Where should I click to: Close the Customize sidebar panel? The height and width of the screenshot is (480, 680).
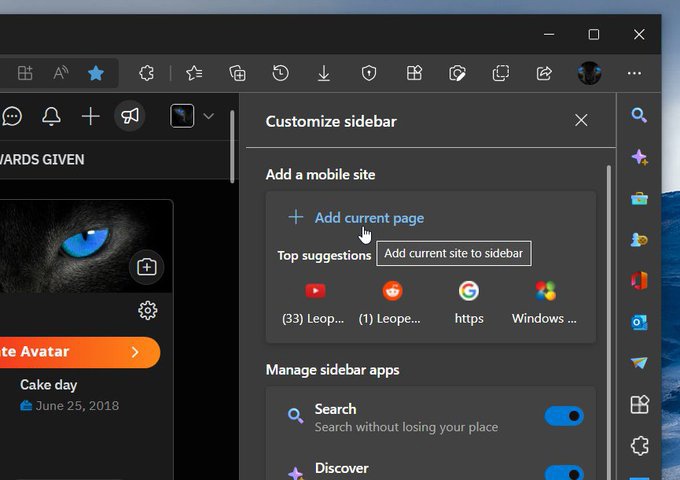(581, 121)
